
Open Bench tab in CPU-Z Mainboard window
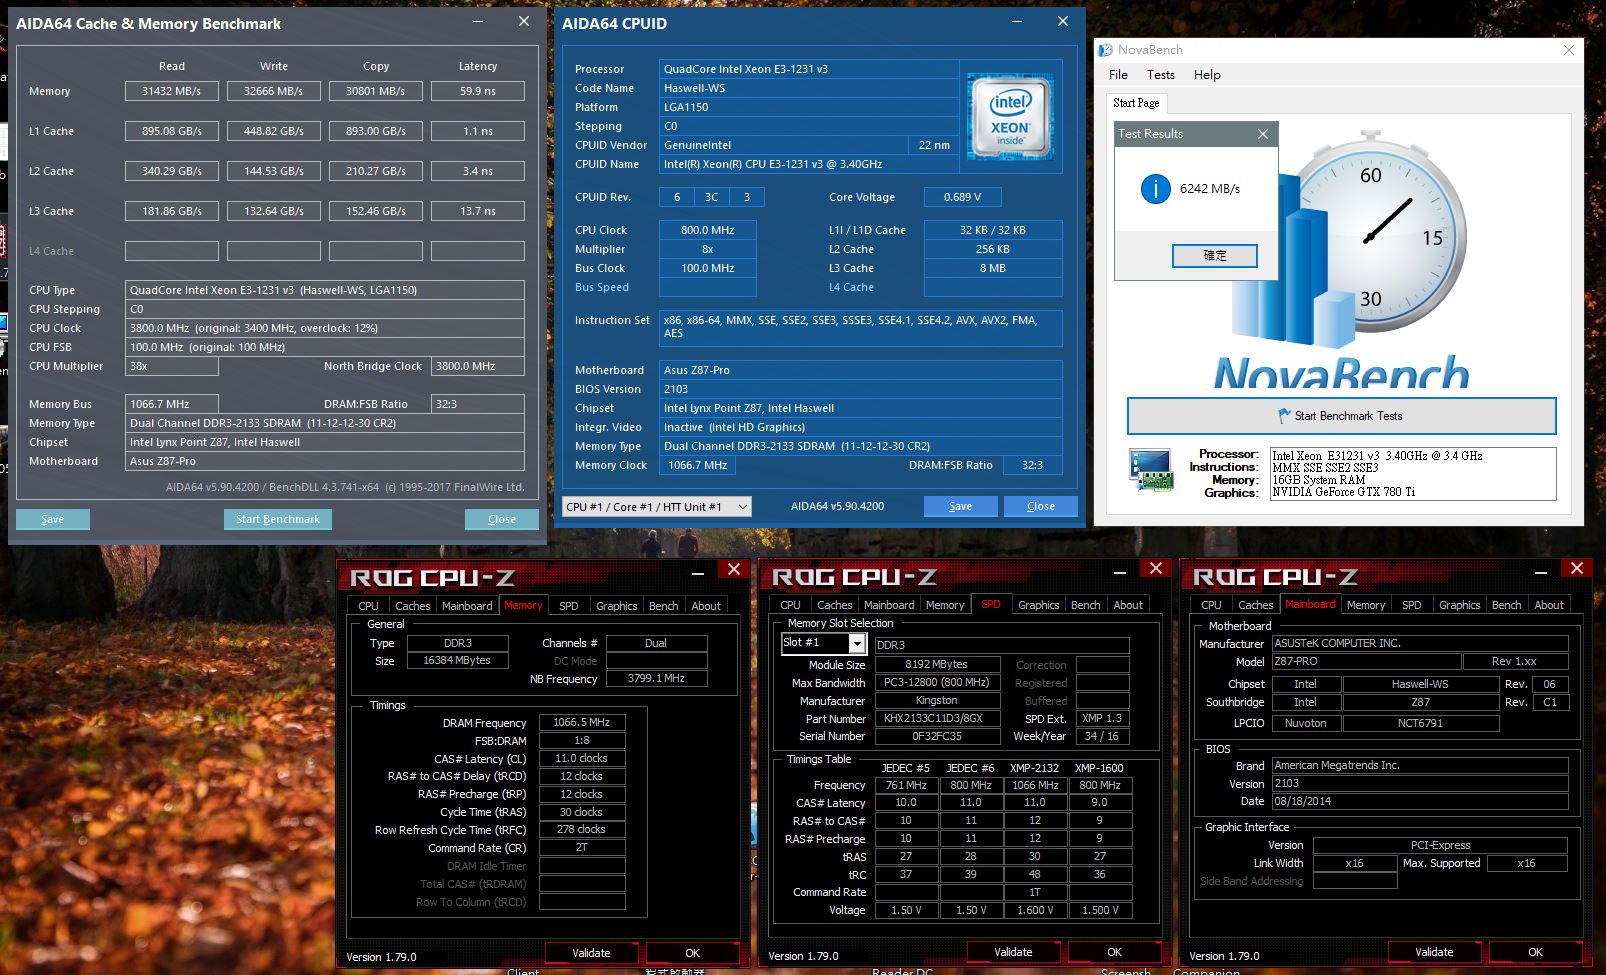1506,605
